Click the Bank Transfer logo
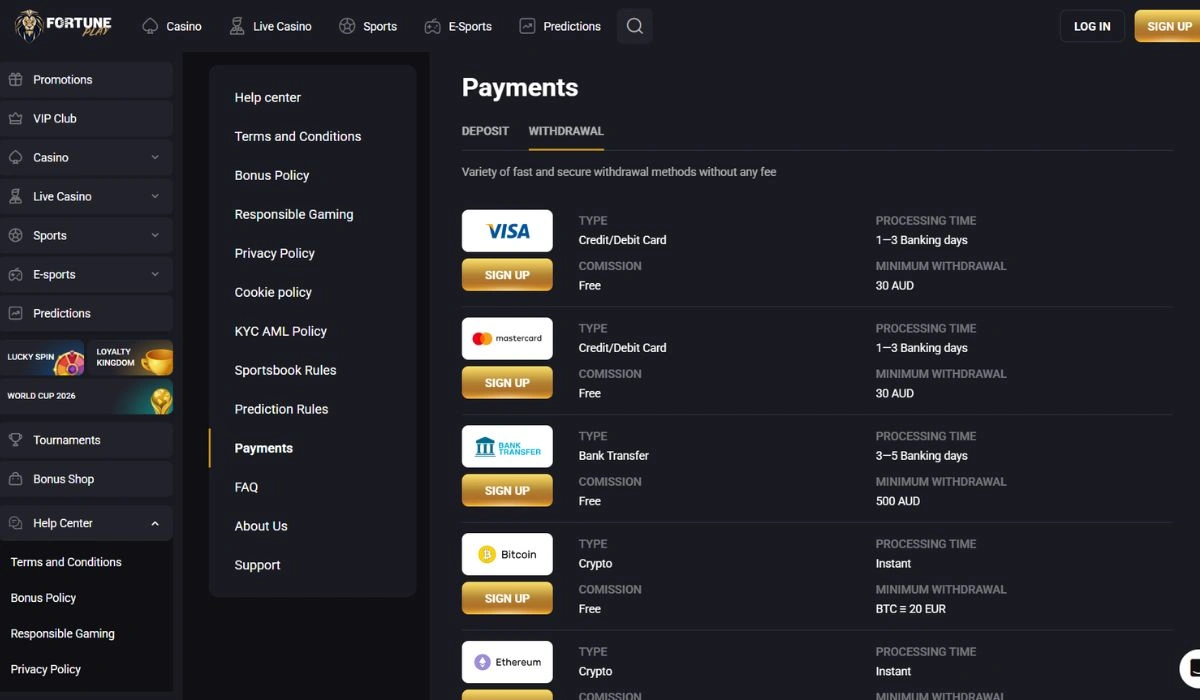Image resolution: width=1200 pixels, height=700 pixels. pos(507,447)
